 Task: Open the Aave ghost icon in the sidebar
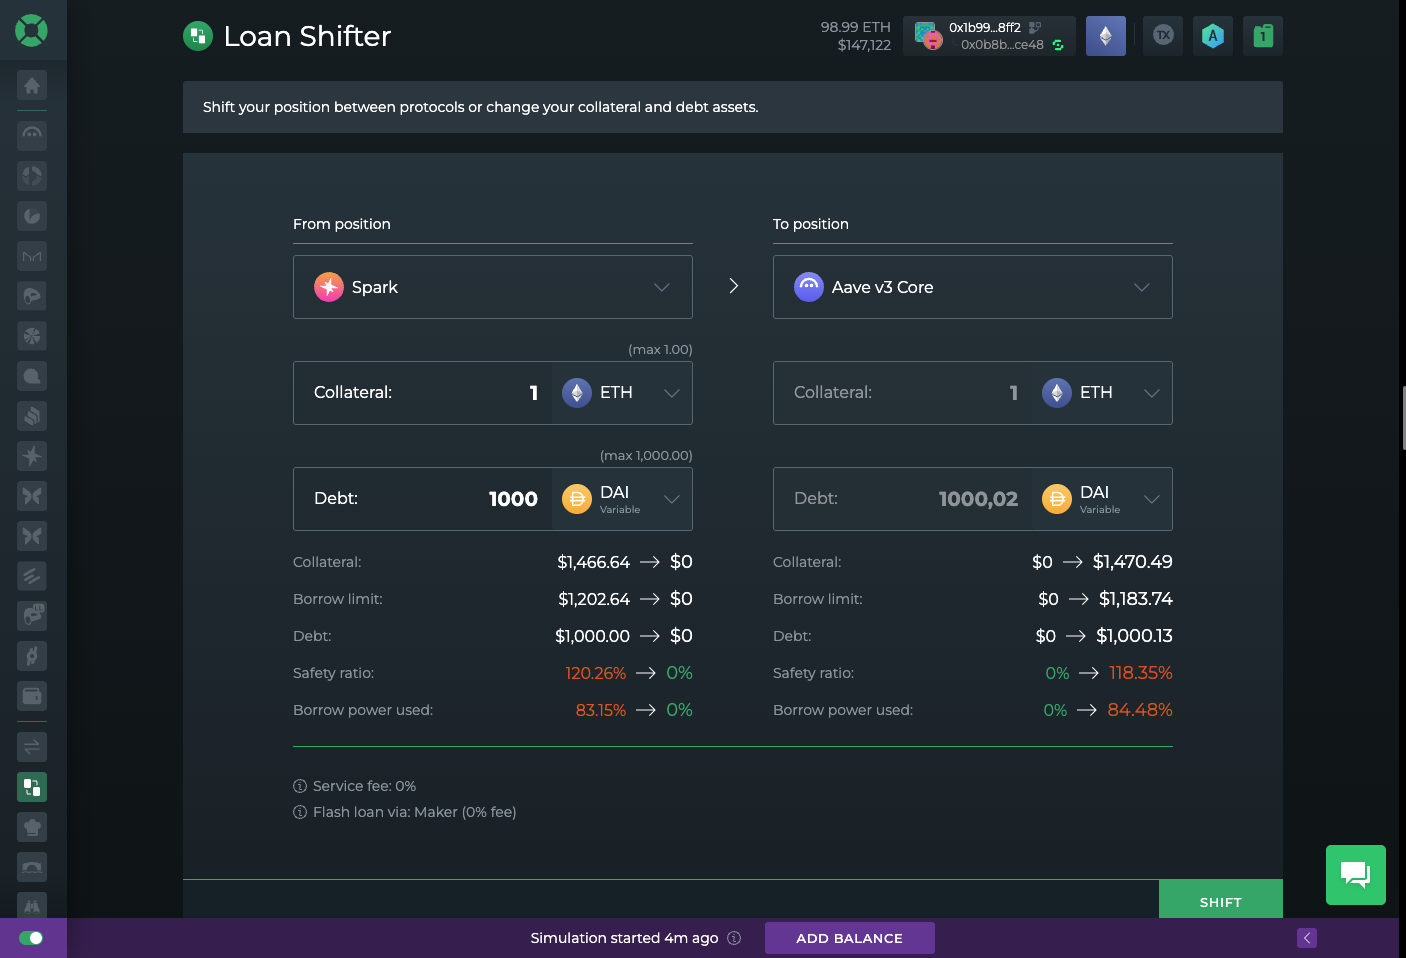[32, 135]
